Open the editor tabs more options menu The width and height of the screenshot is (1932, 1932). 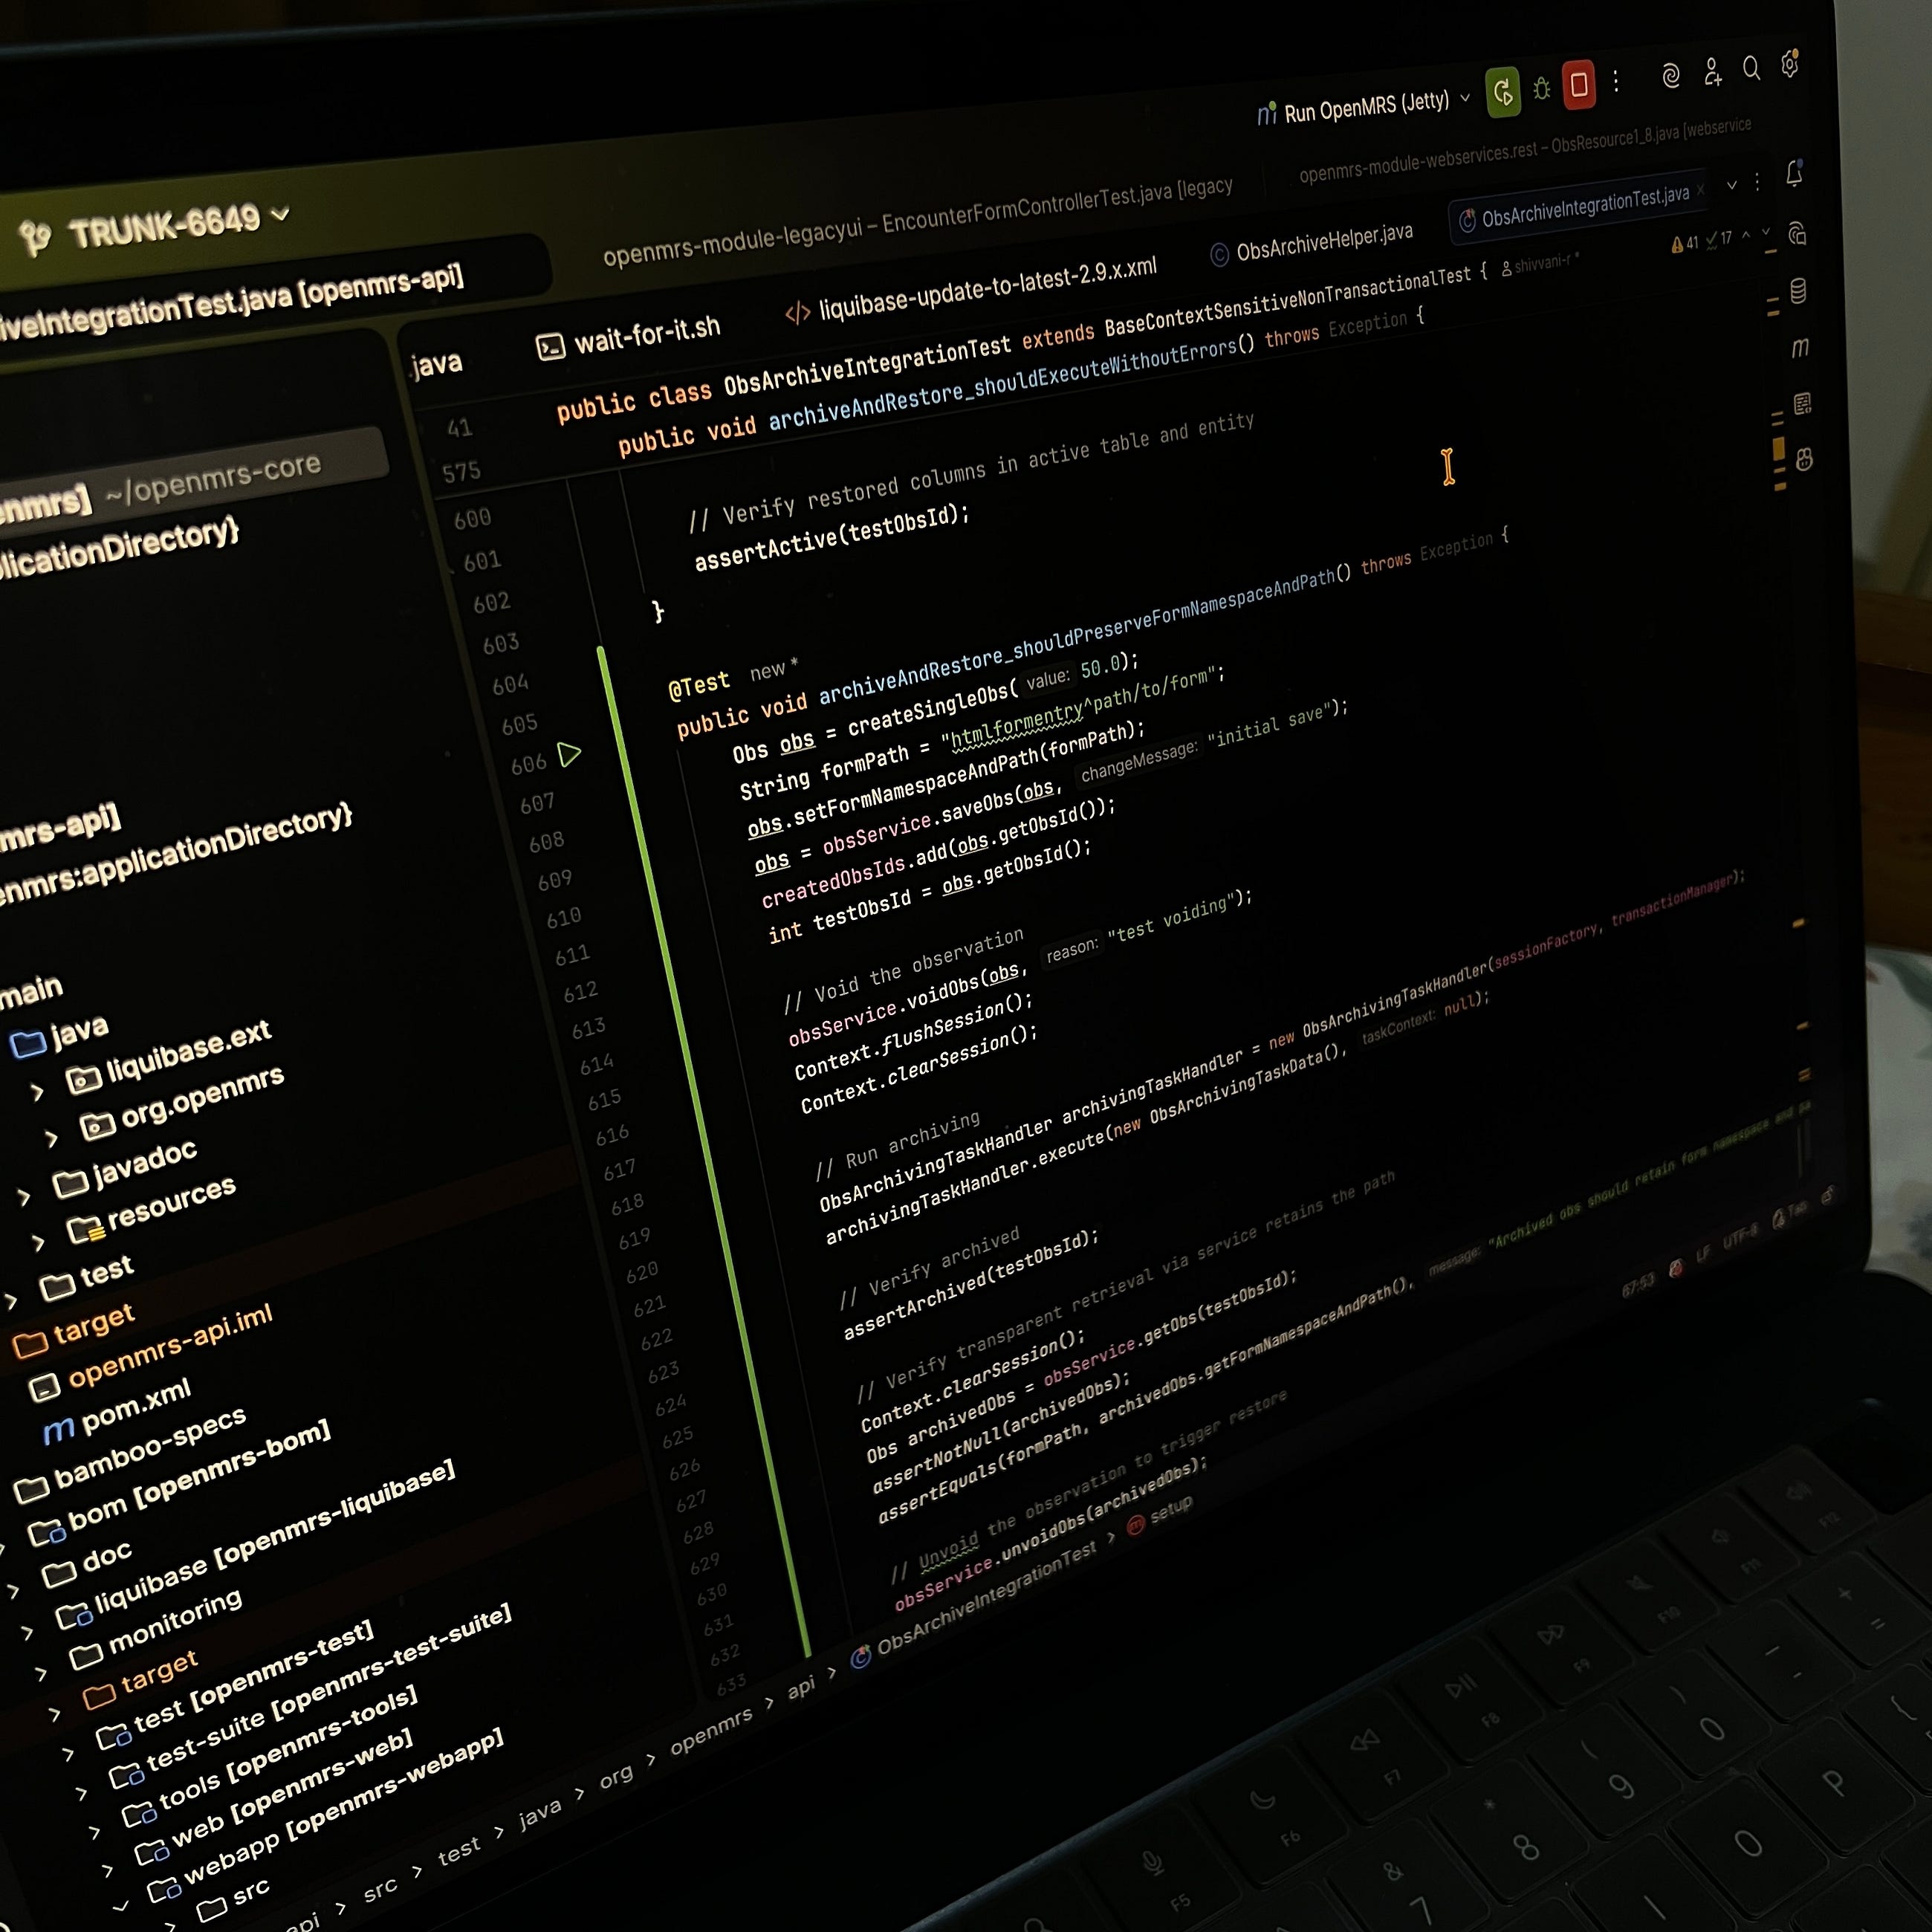[x=1757, y=182]
